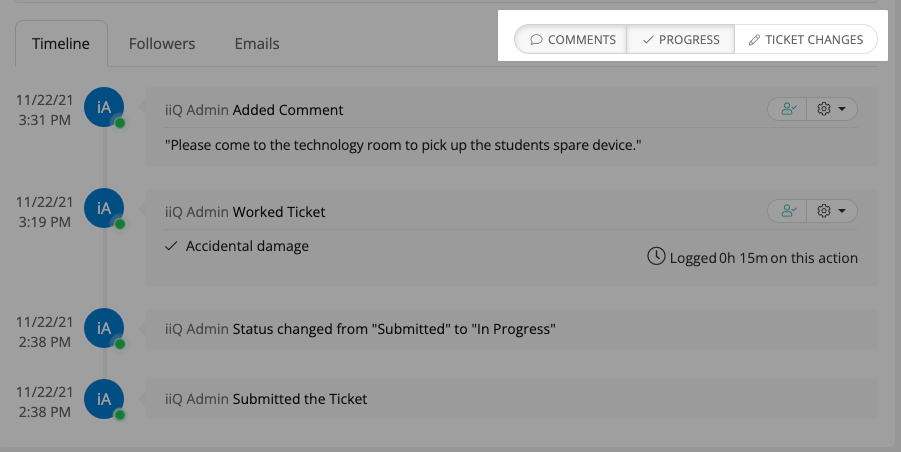Click the person-check icon on the Added Comment entry
The image size is (901, 452).
[x=789, y=109]
